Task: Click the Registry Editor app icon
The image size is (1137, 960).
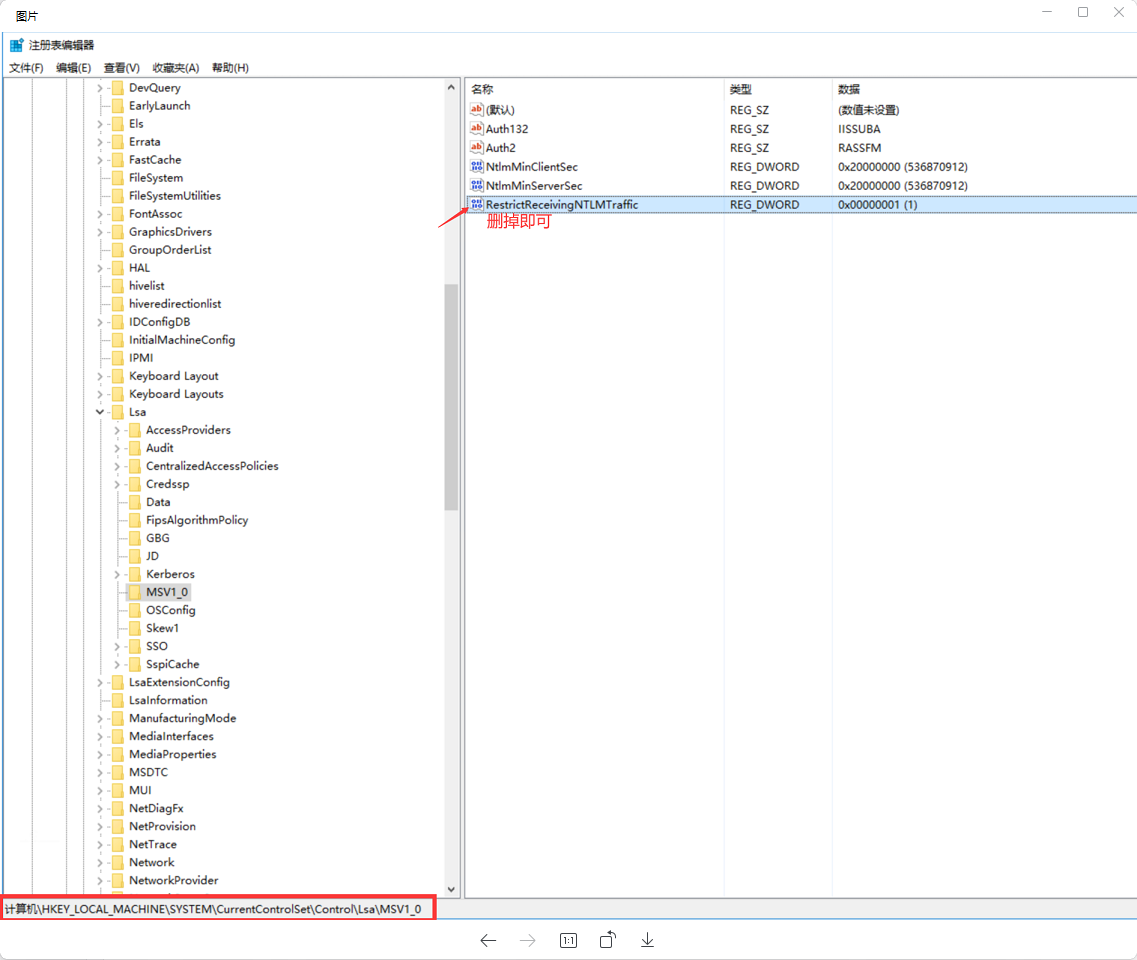Action: click(x=17, y=45)
